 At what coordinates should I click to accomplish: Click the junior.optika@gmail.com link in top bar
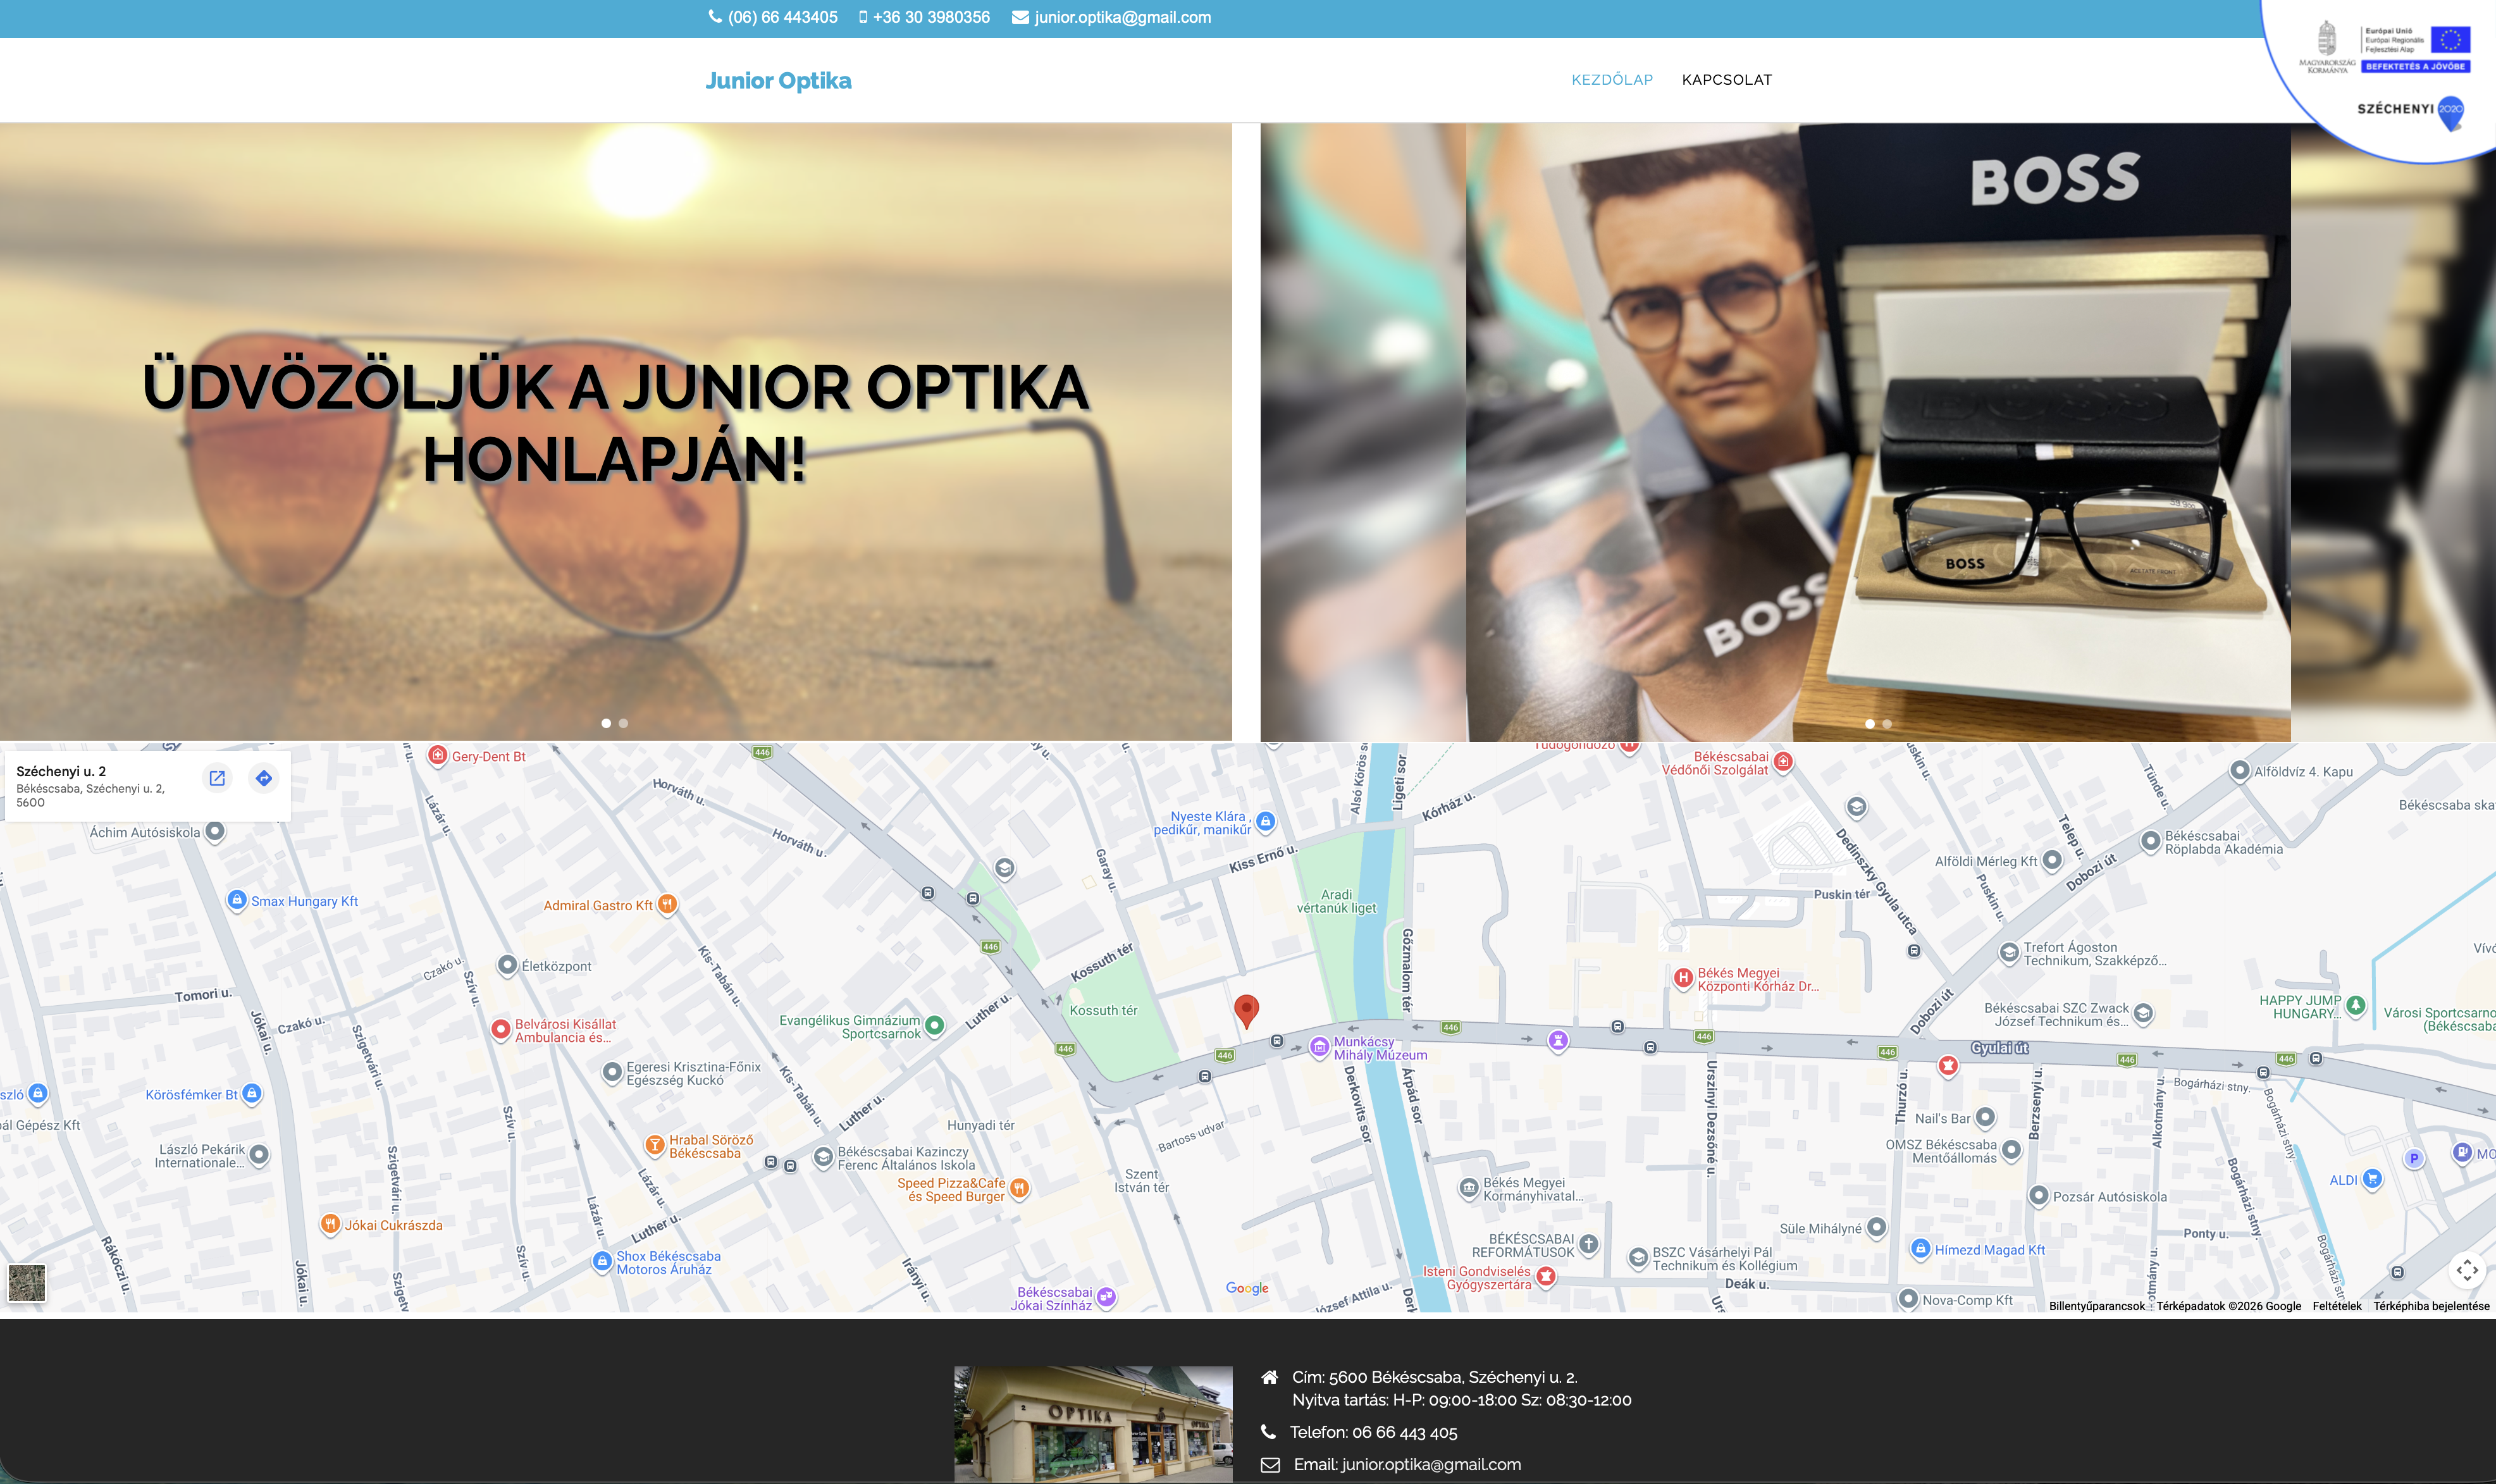[1123, 17]
